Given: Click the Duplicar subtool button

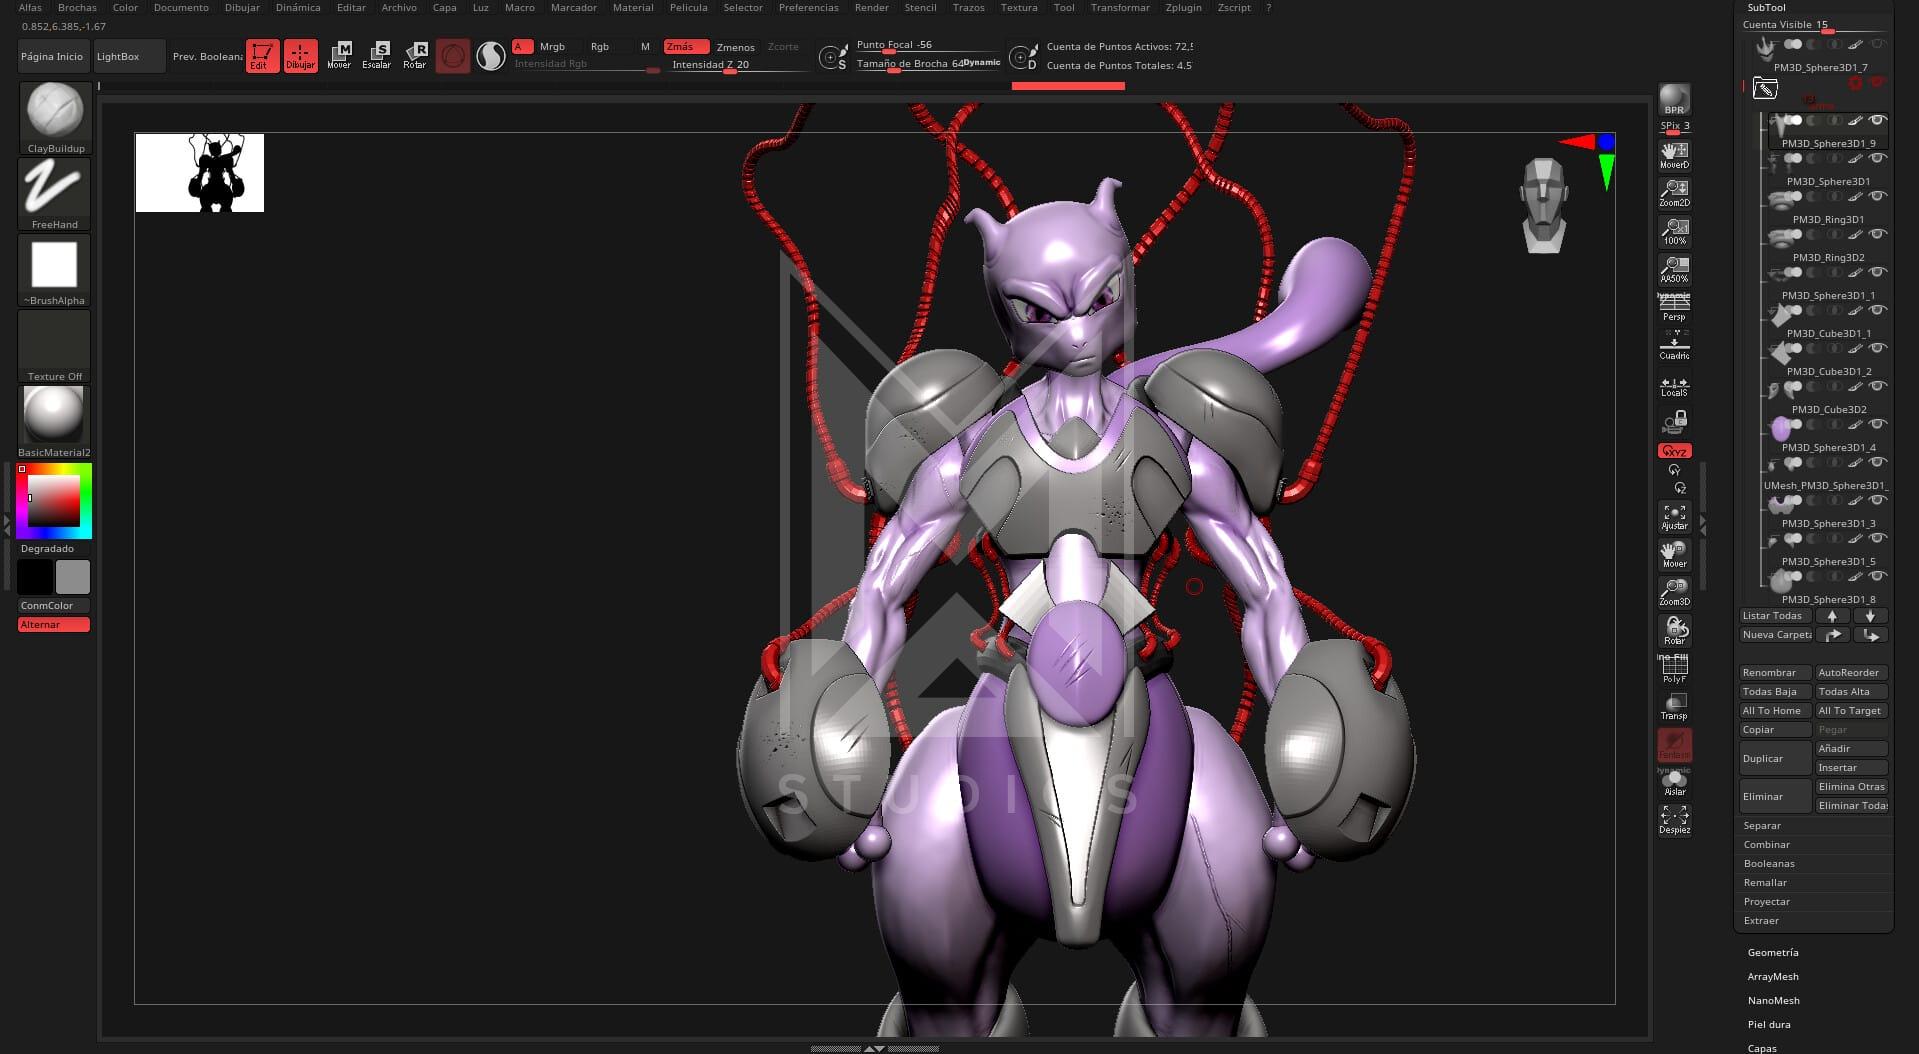Looking at the screenshot, I should tap(1774, 758).
